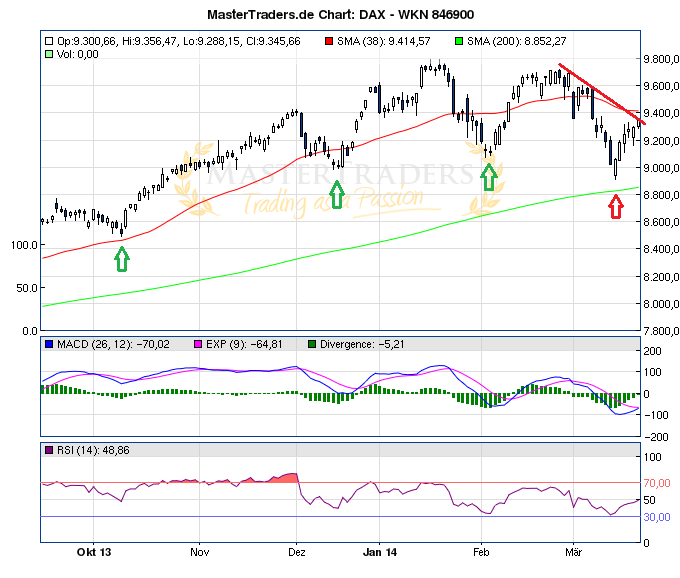This screenshot has width=680, height=578.
Task: Click the '9.800,0' price axis label
Action: (661, 59)
